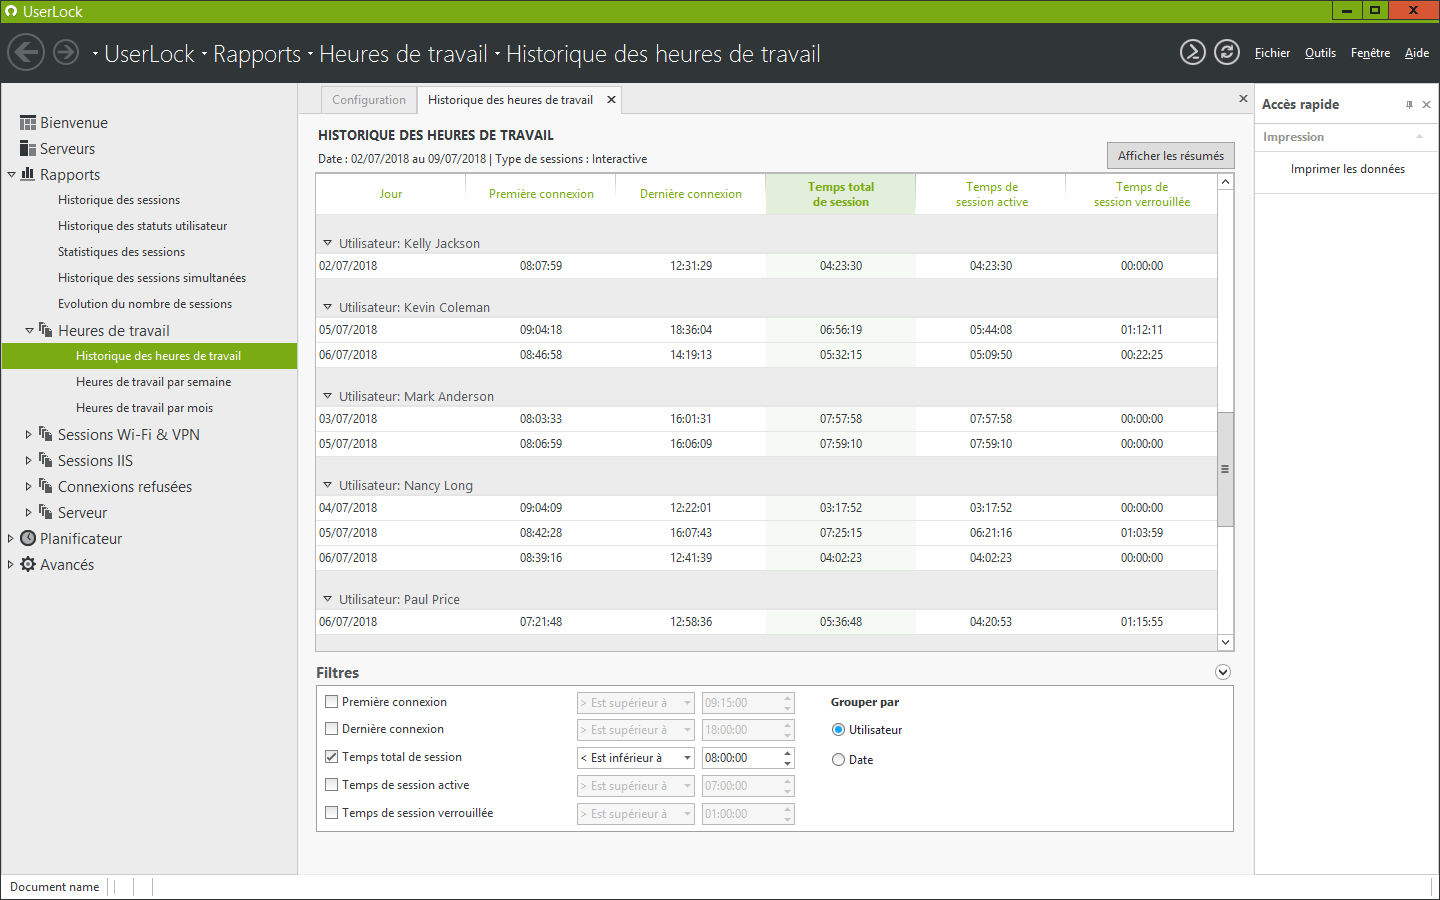The width and height of the screenshot is (1440, 900).
Task: Enable the Temps de session verrouillée filter
Action: (x=332, y=813)
